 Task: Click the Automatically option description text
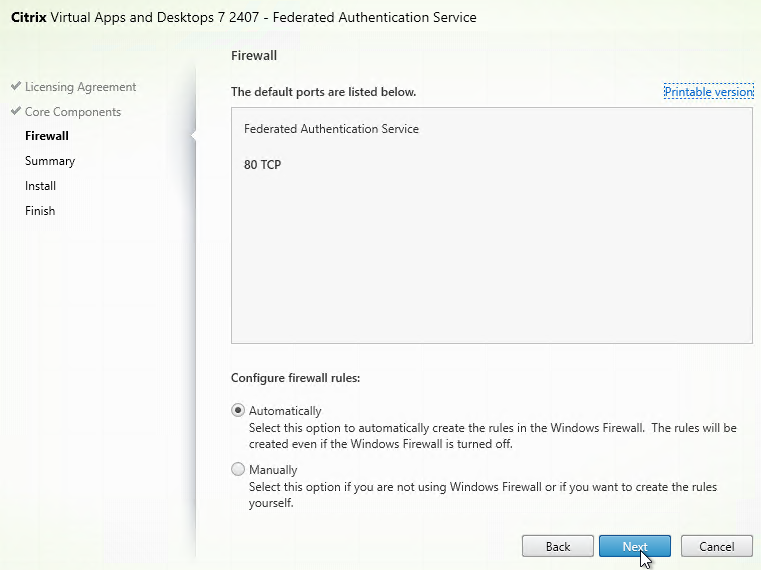(x=492, y=435)
